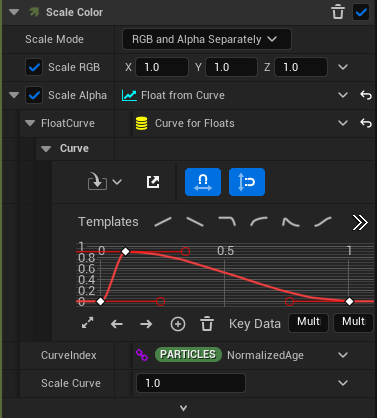Toggle horizontal zoom-to-fit curve button
Screen dimensions: 377x418
203,182
